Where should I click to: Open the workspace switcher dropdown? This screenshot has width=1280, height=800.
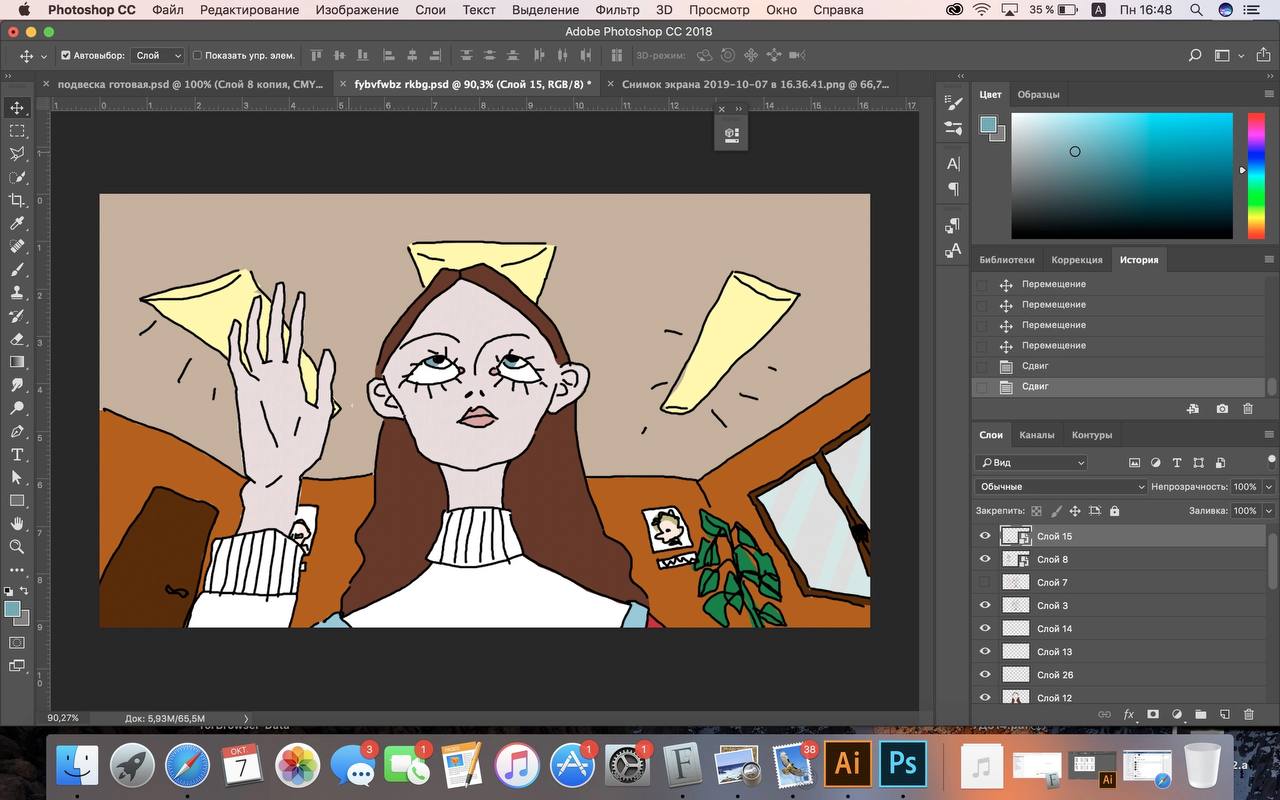click(1227, 56)
